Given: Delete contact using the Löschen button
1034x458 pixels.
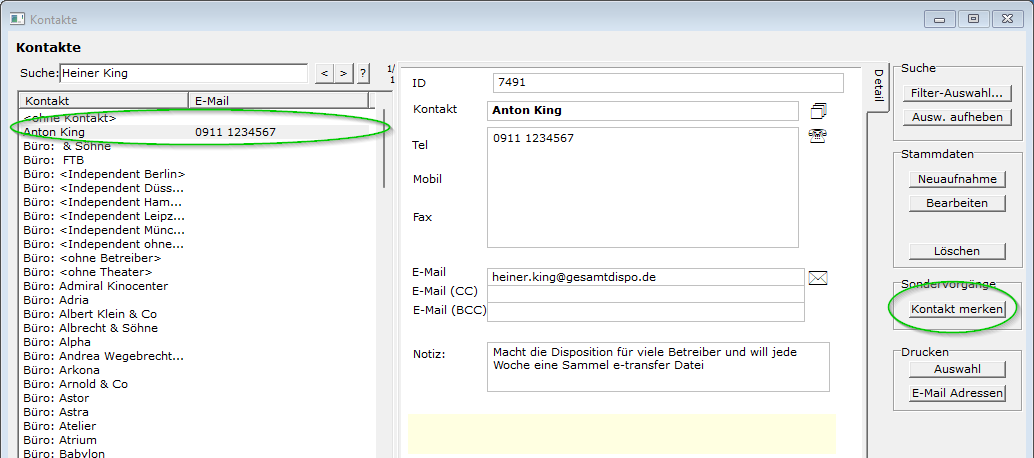Looking at the screenshot, I should 956,251.
